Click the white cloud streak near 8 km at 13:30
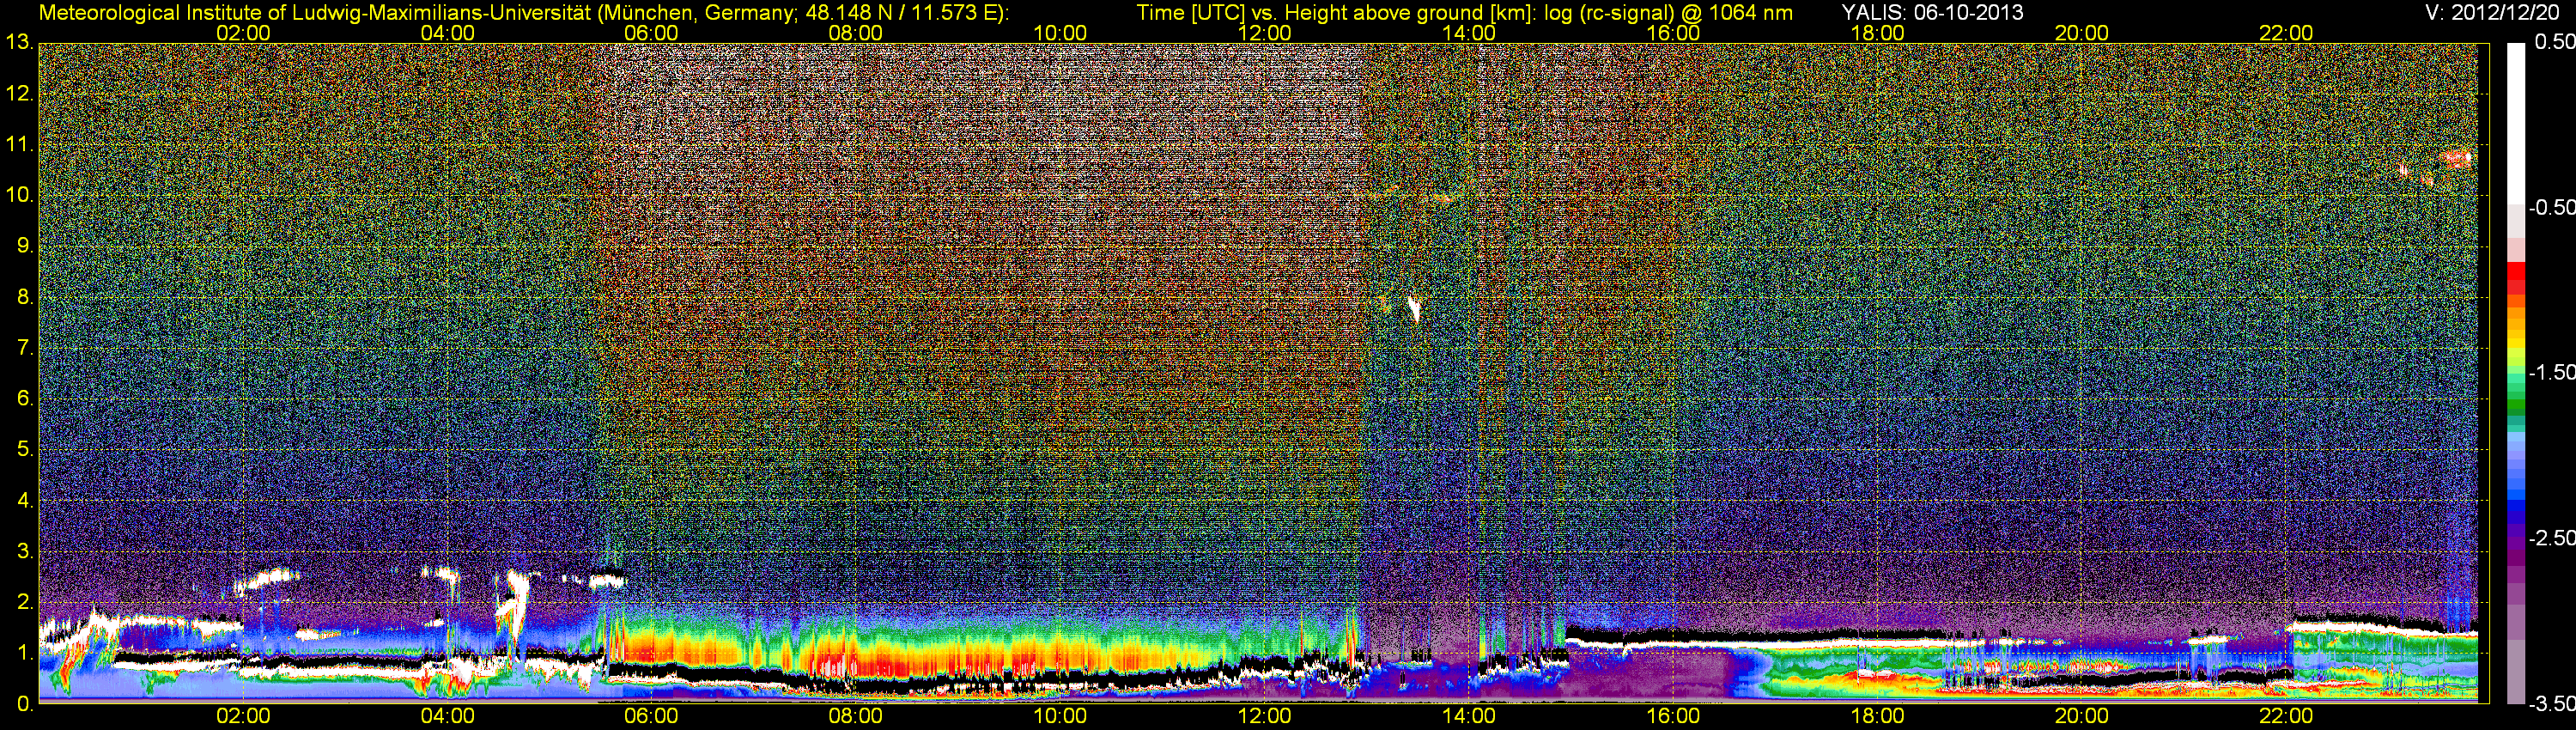Image resolution: width=2576 pixels, height=730 pixels. pyautogui.click(x=1414, y=307)
